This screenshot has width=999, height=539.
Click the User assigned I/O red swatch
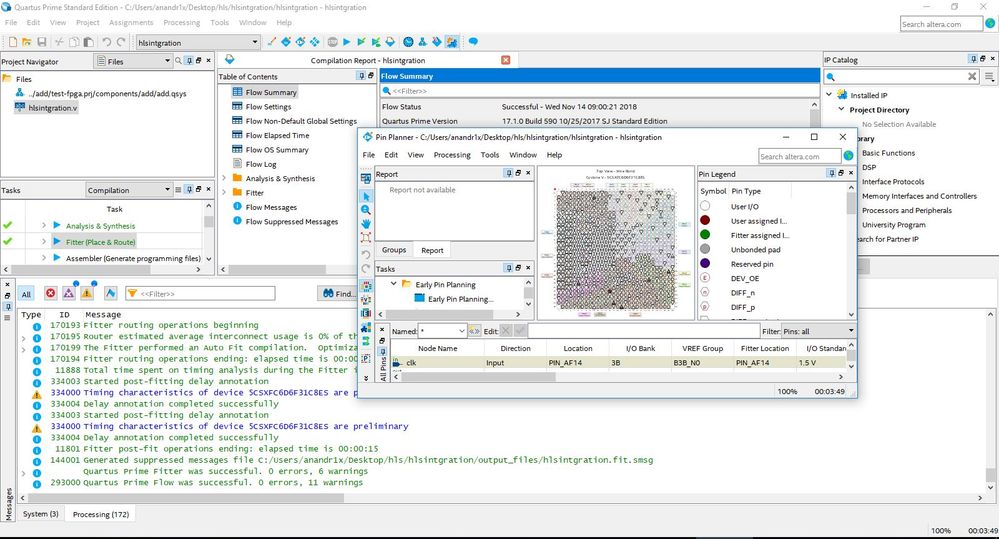click(706, 220)
